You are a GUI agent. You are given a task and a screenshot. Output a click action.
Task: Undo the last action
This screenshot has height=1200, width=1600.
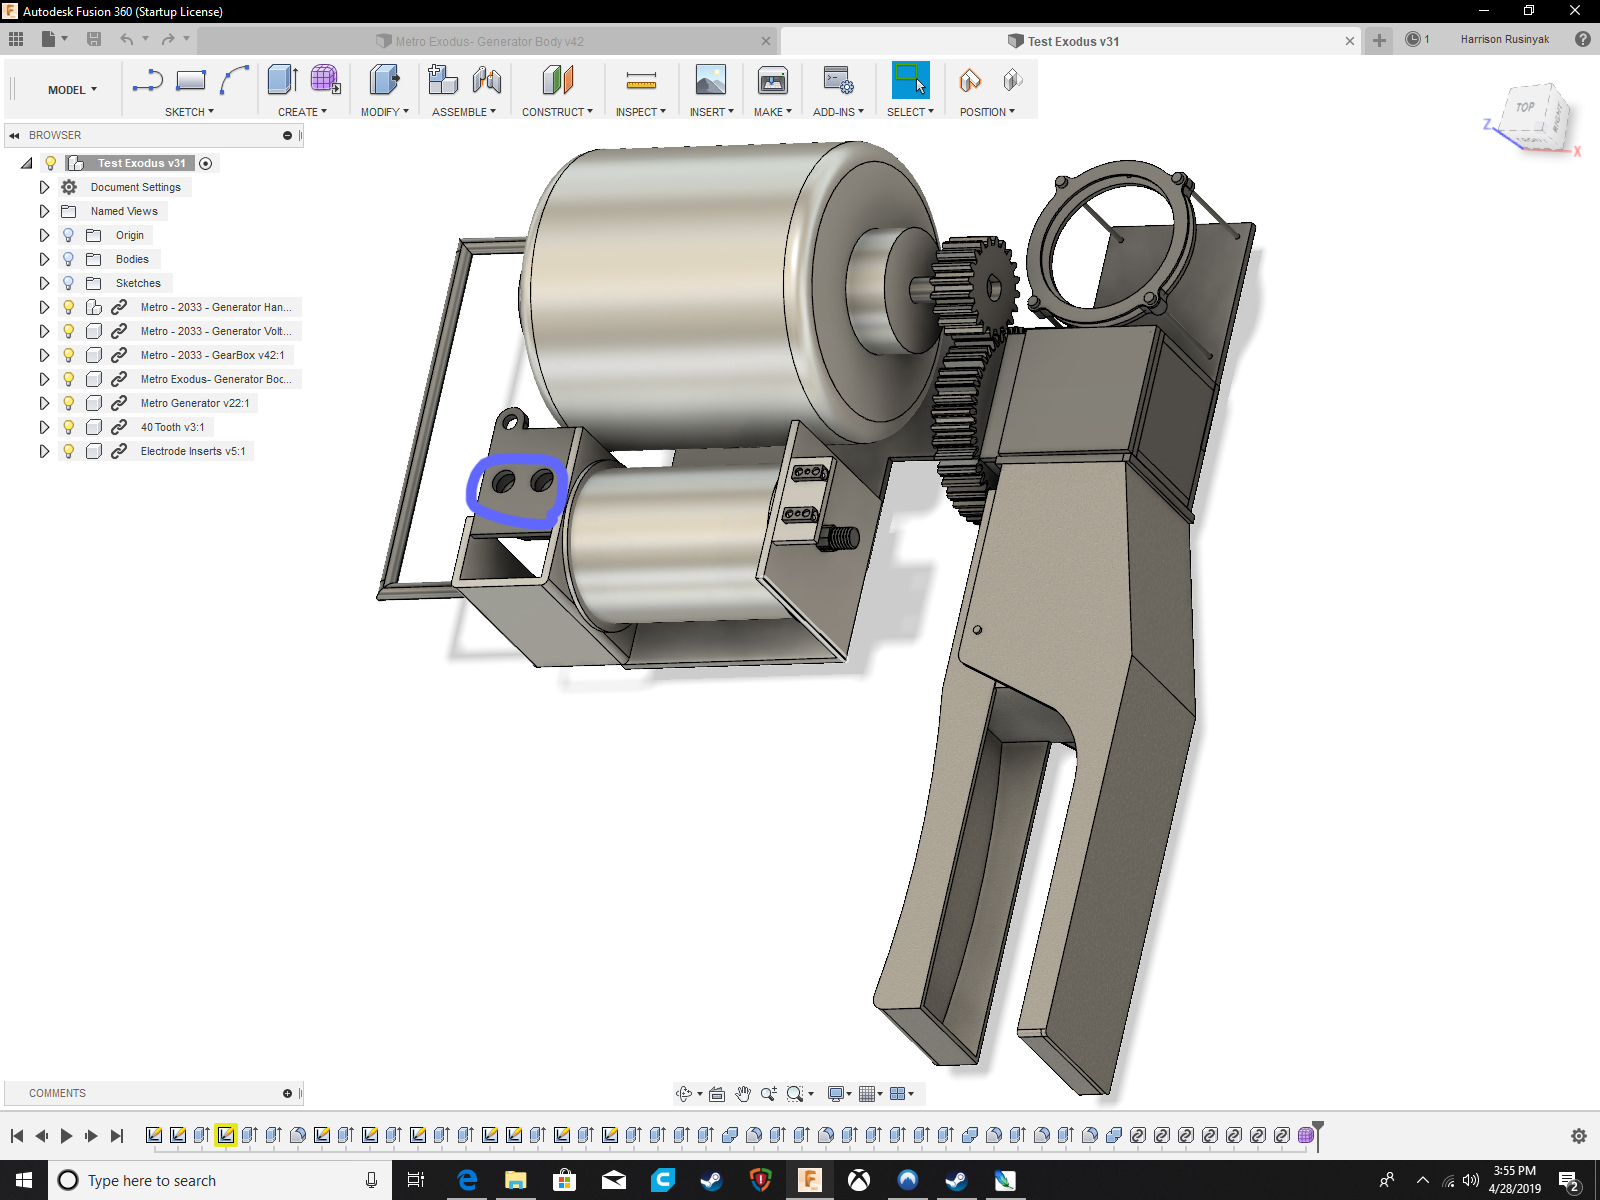(x=127, y=39)
